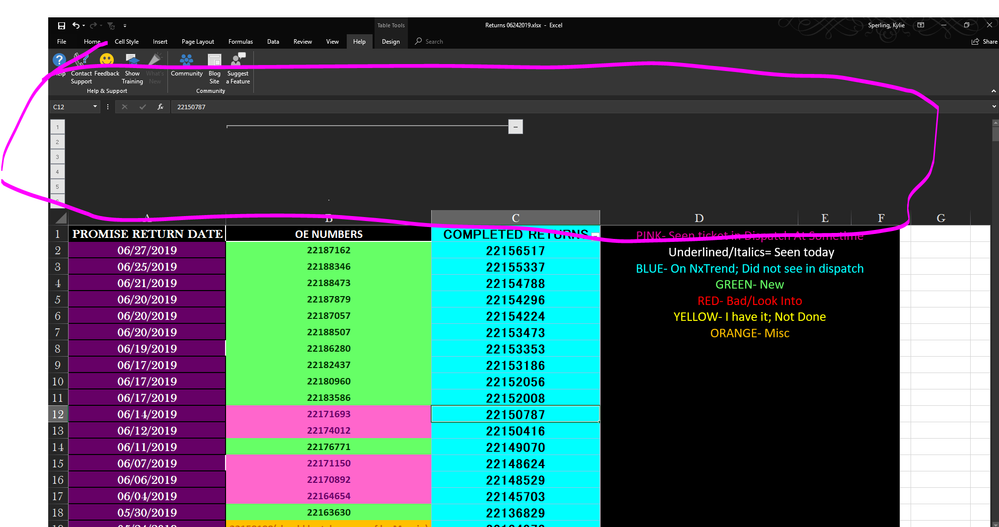This screenshot has height=527, width=999.
Task: Open the View tab
Action: [333, 41]
